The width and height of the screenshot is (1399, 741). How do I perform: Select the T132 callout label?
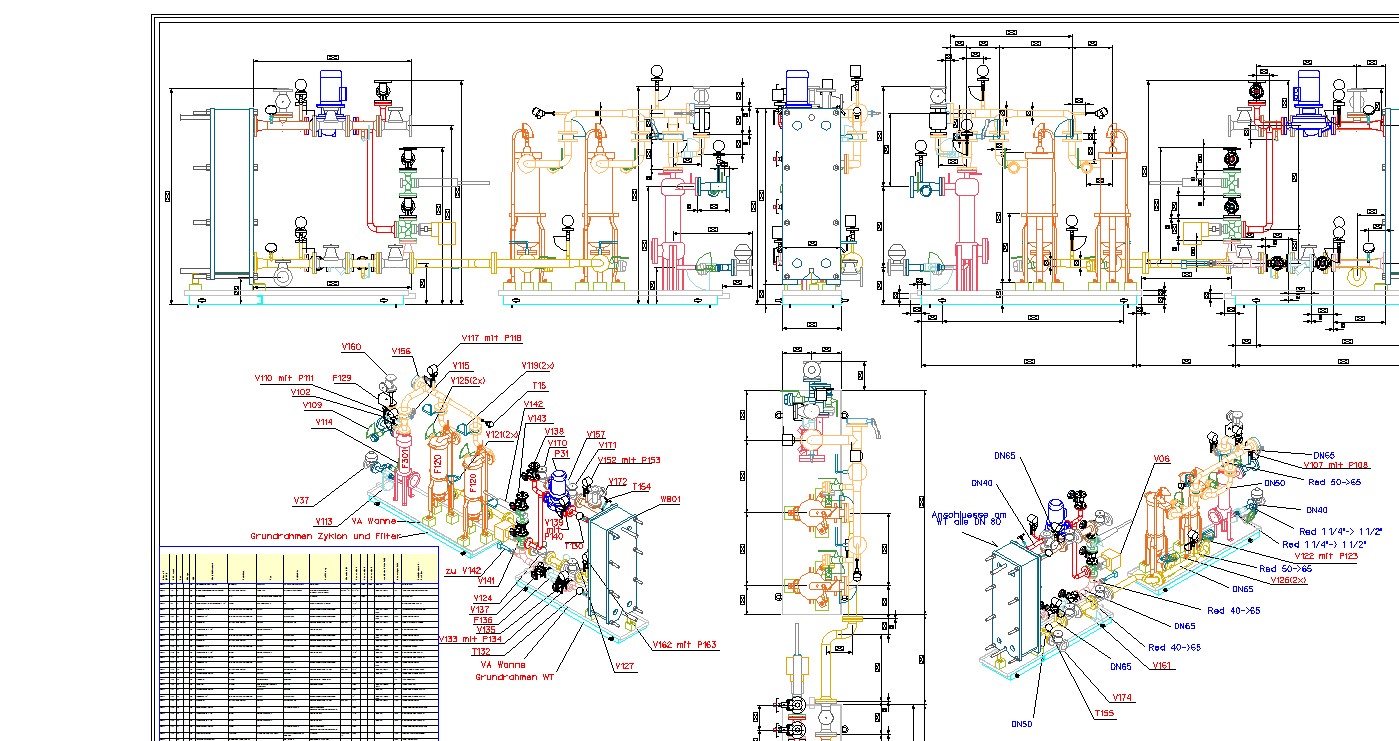[480, 651]
